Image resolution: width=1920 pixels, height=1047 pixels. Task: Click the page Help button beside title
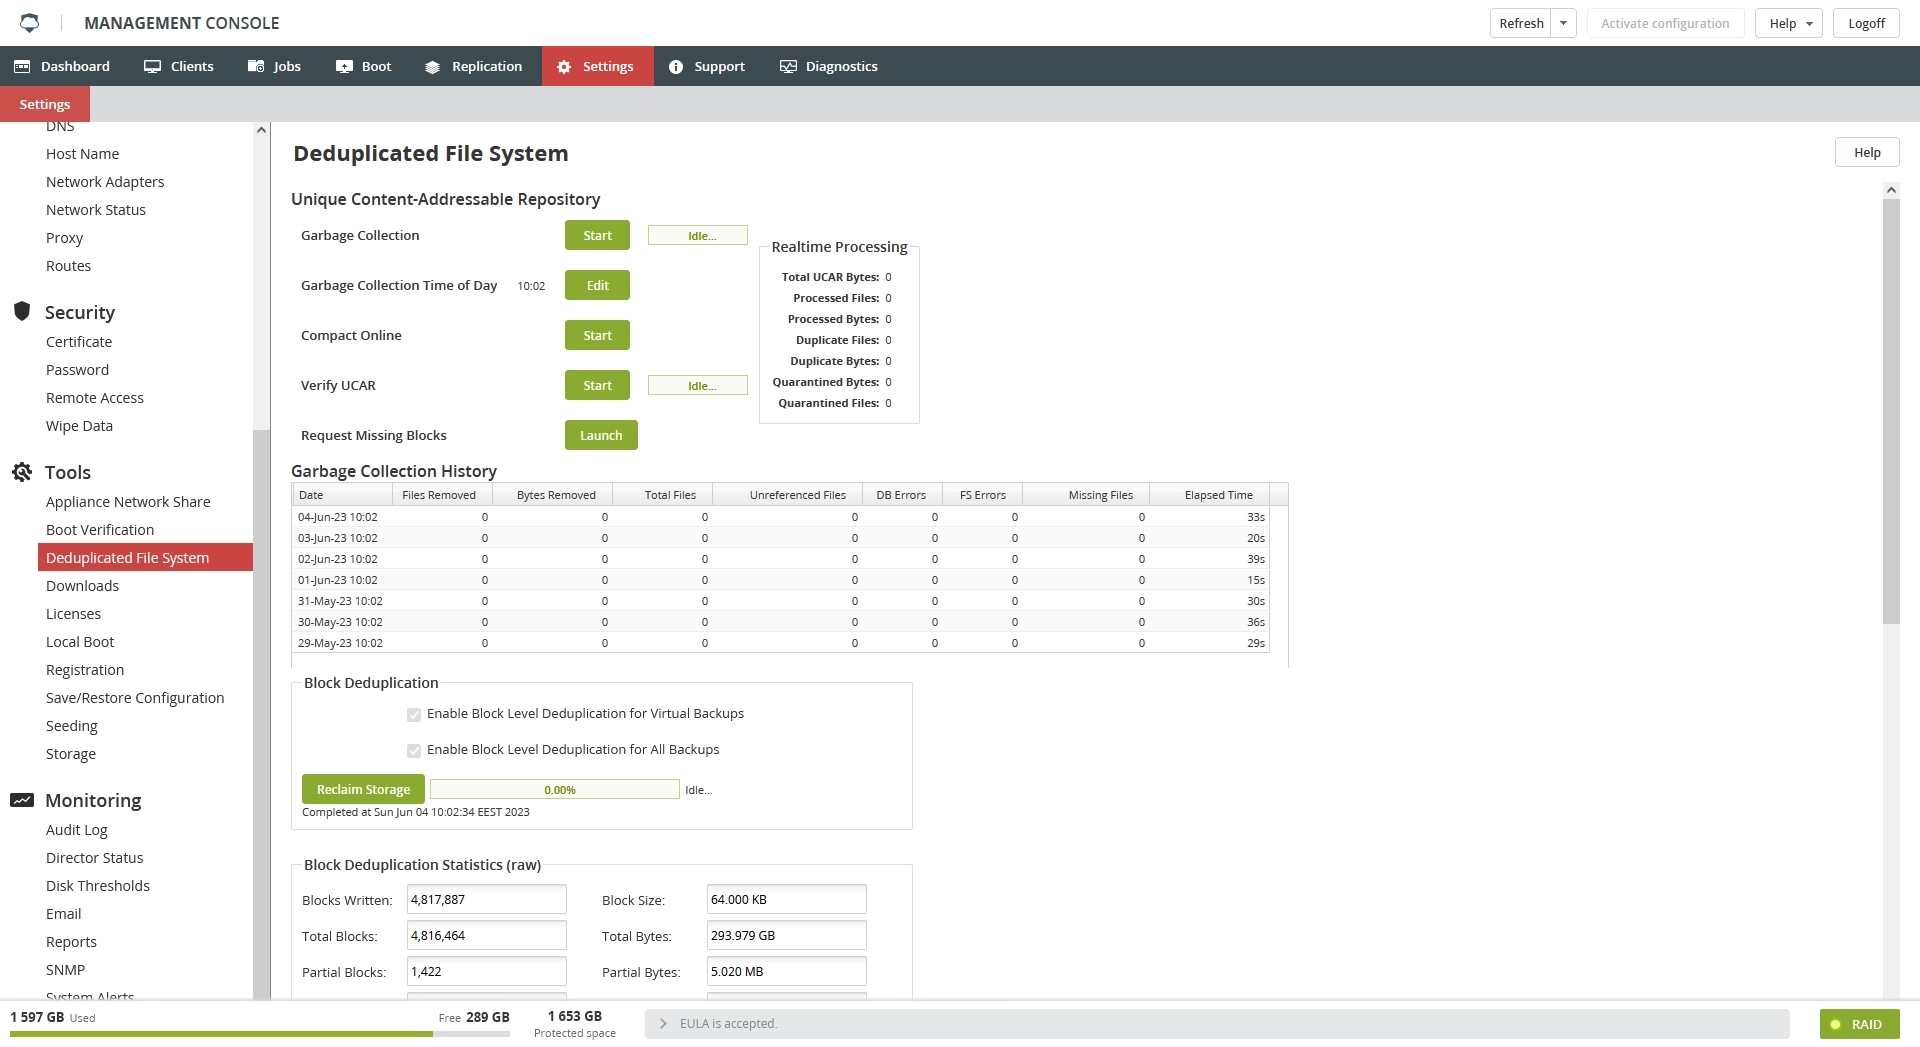tap(1867, 152)
